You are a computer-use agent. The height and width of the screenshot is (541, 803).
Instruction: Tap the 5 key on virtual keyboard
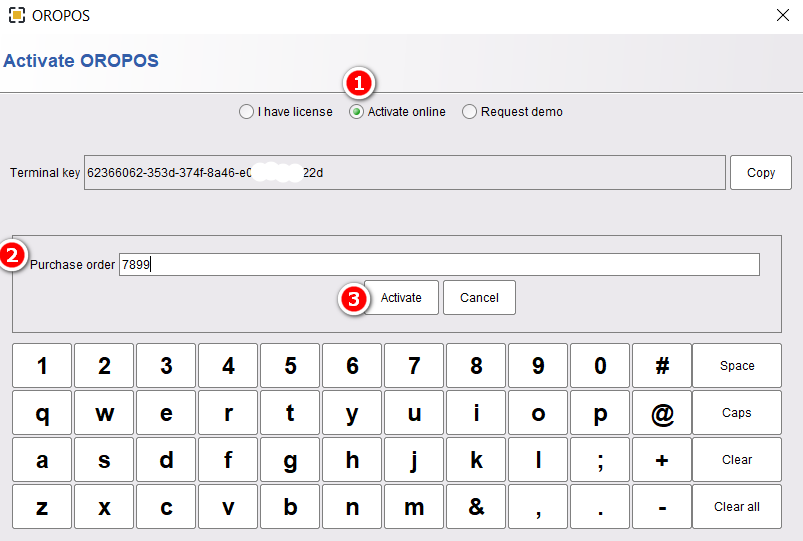pos(290,366)
